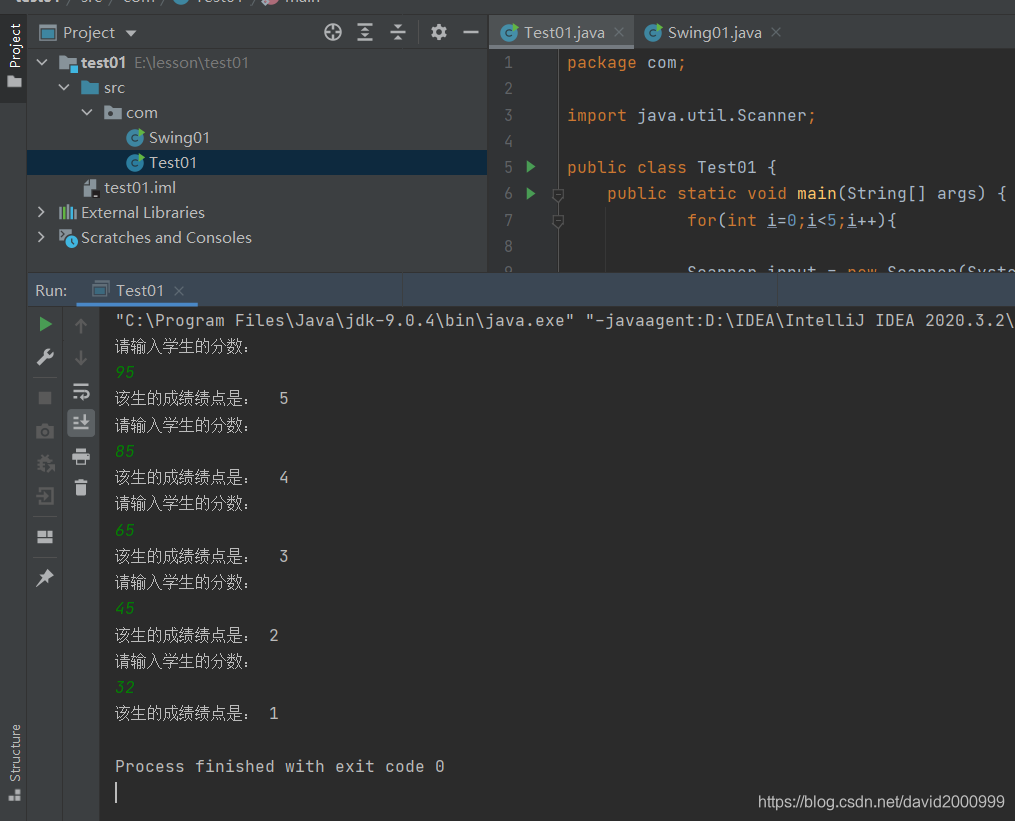Open run configuration wrench icon
Viewport: 1015px width, 821px height.
tap(45, 357)
